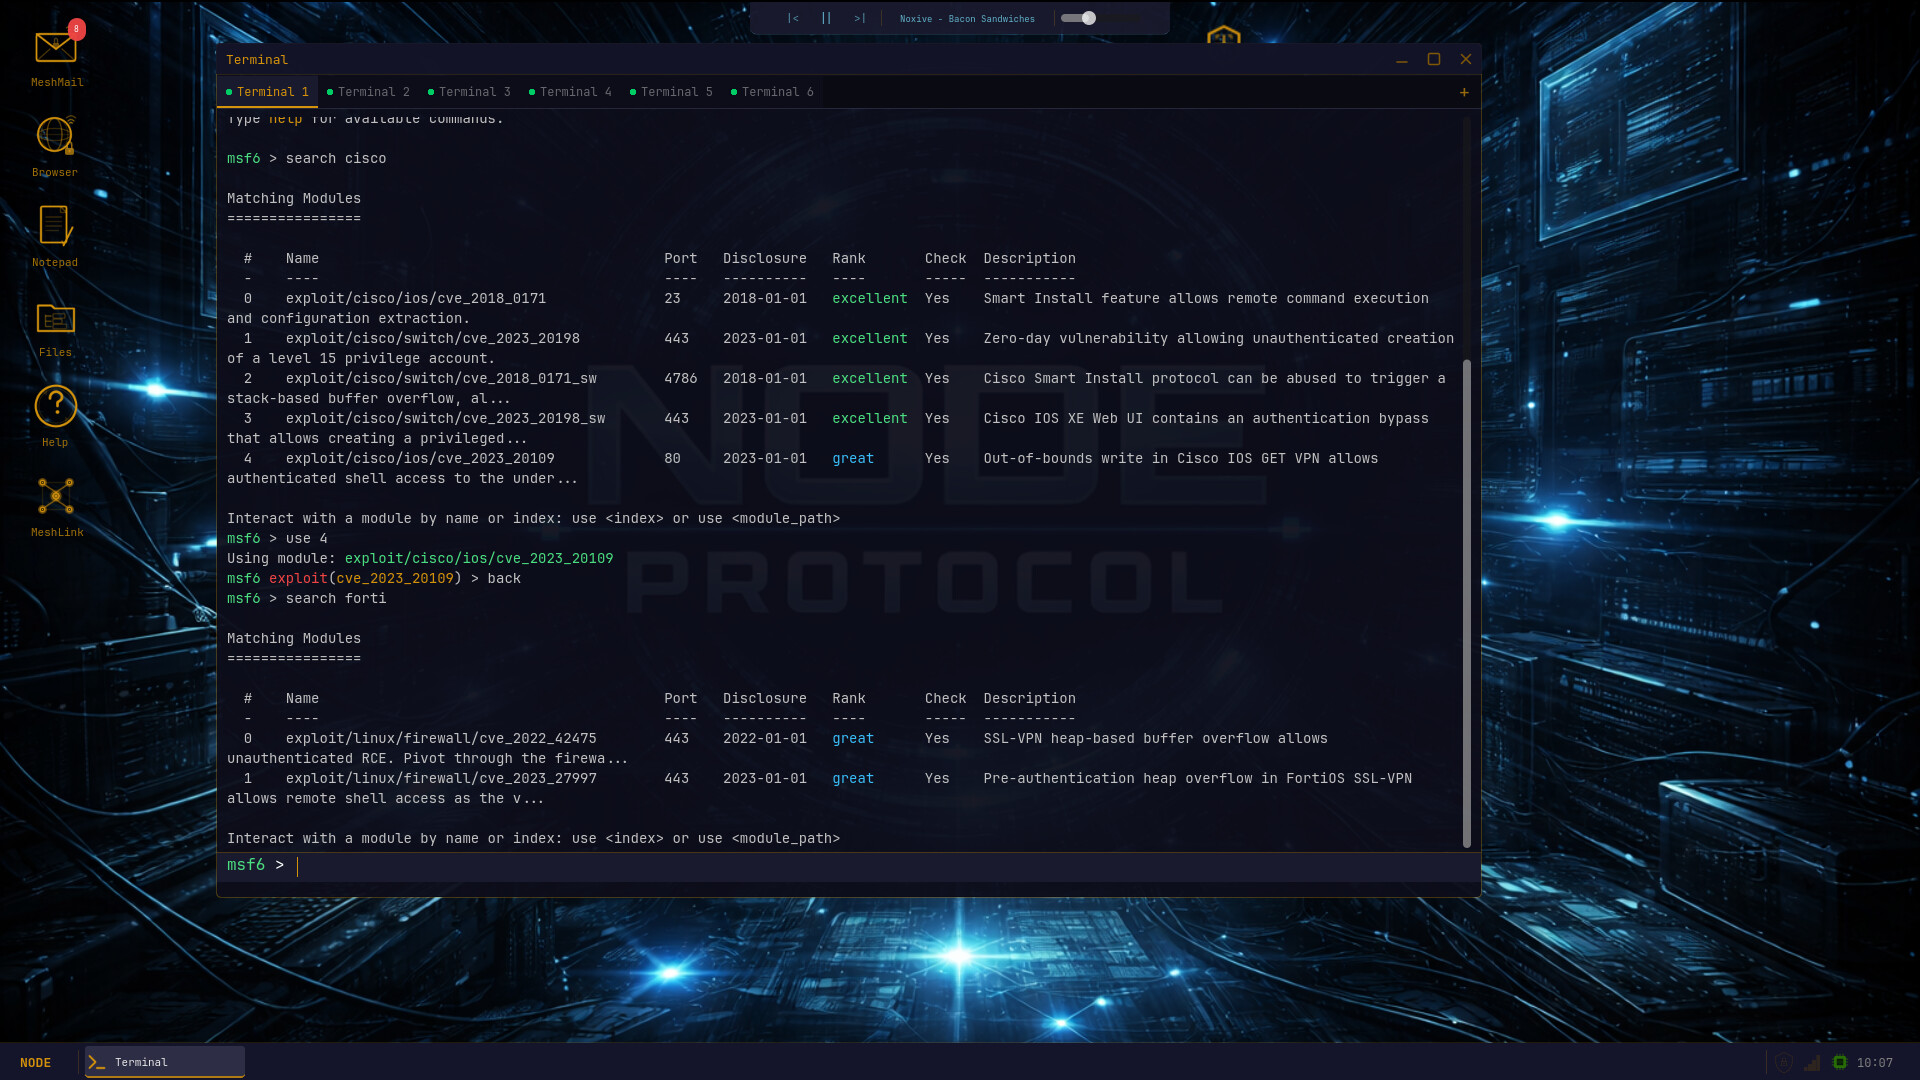
Task: Open the MeshMail desktop icon
Action: click(x=56, y=48)
